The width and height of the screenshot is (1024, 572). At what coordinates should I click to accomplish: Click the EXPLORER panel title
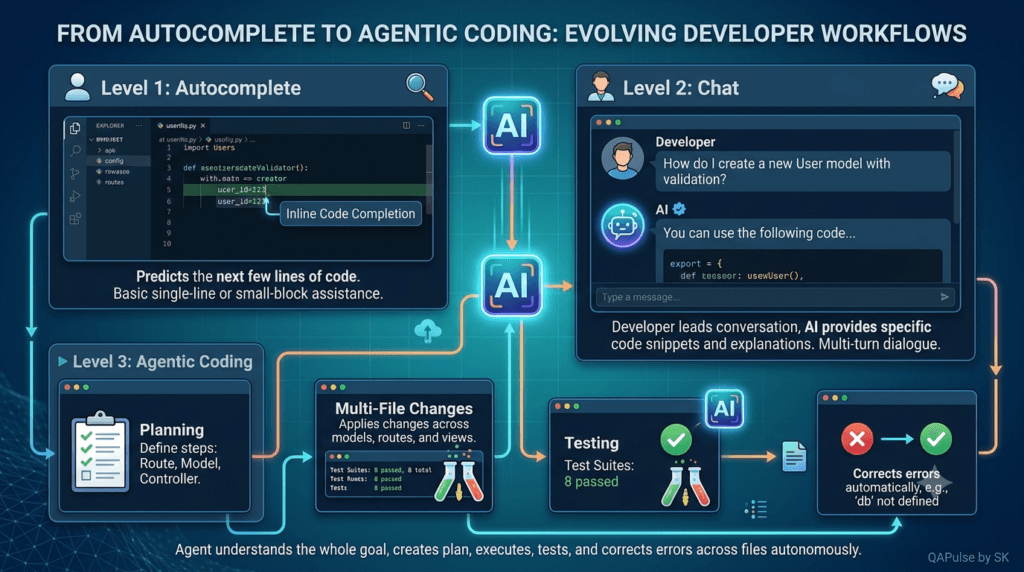point(110,125)
